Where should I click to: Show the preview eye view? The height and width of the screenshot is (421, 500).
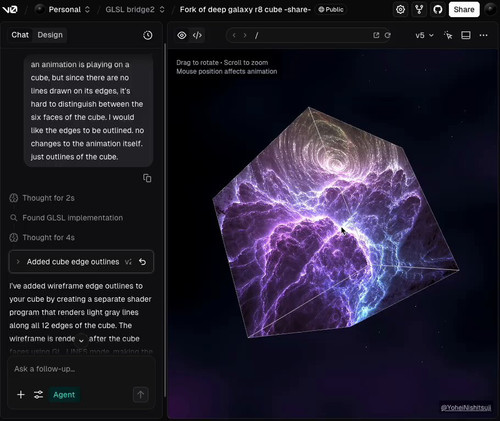(x=182, y=35)
